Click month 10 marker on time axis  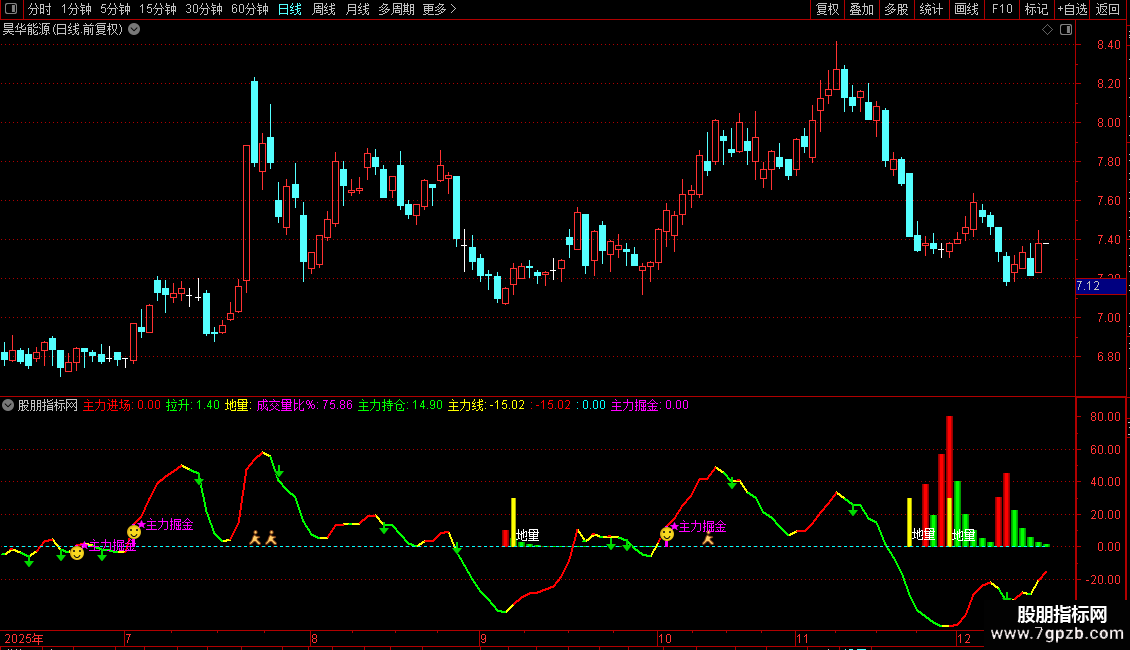pos(664,638)
